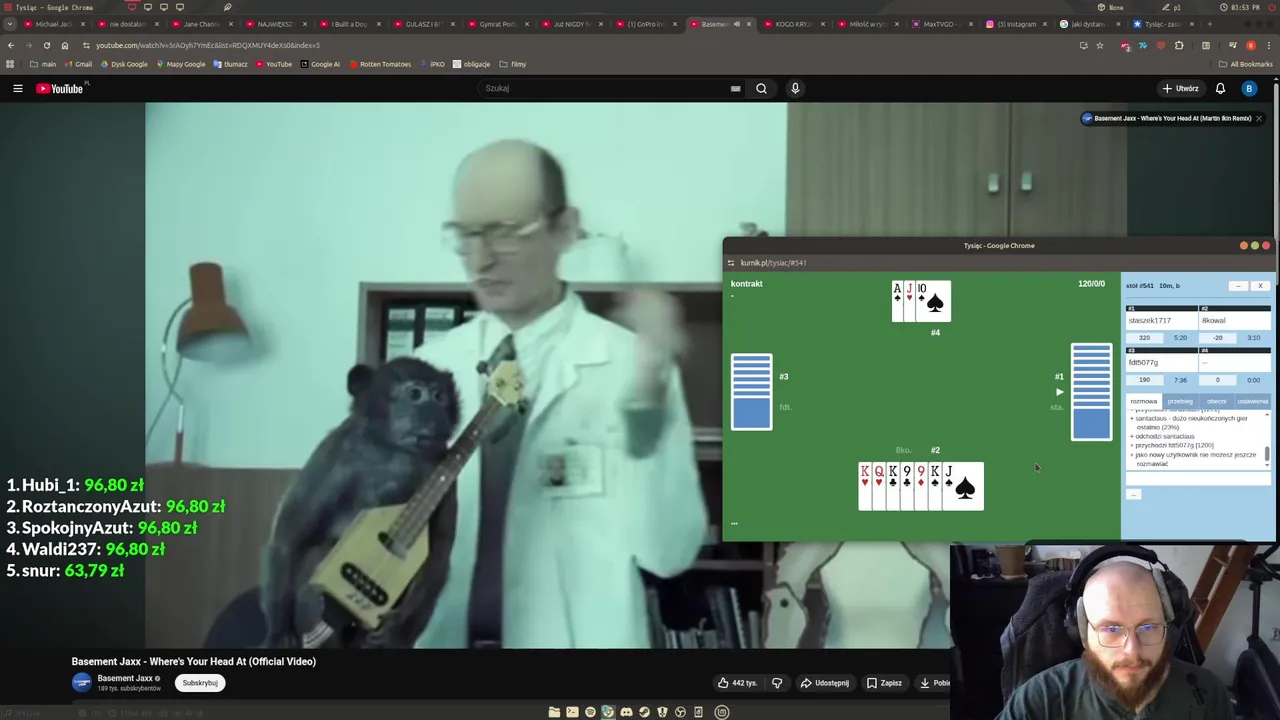This screenshot has height=720, width=1280.
Task: Select the ustawienia tab in Tysiąc panel
Action: [x=1252, y=401]
